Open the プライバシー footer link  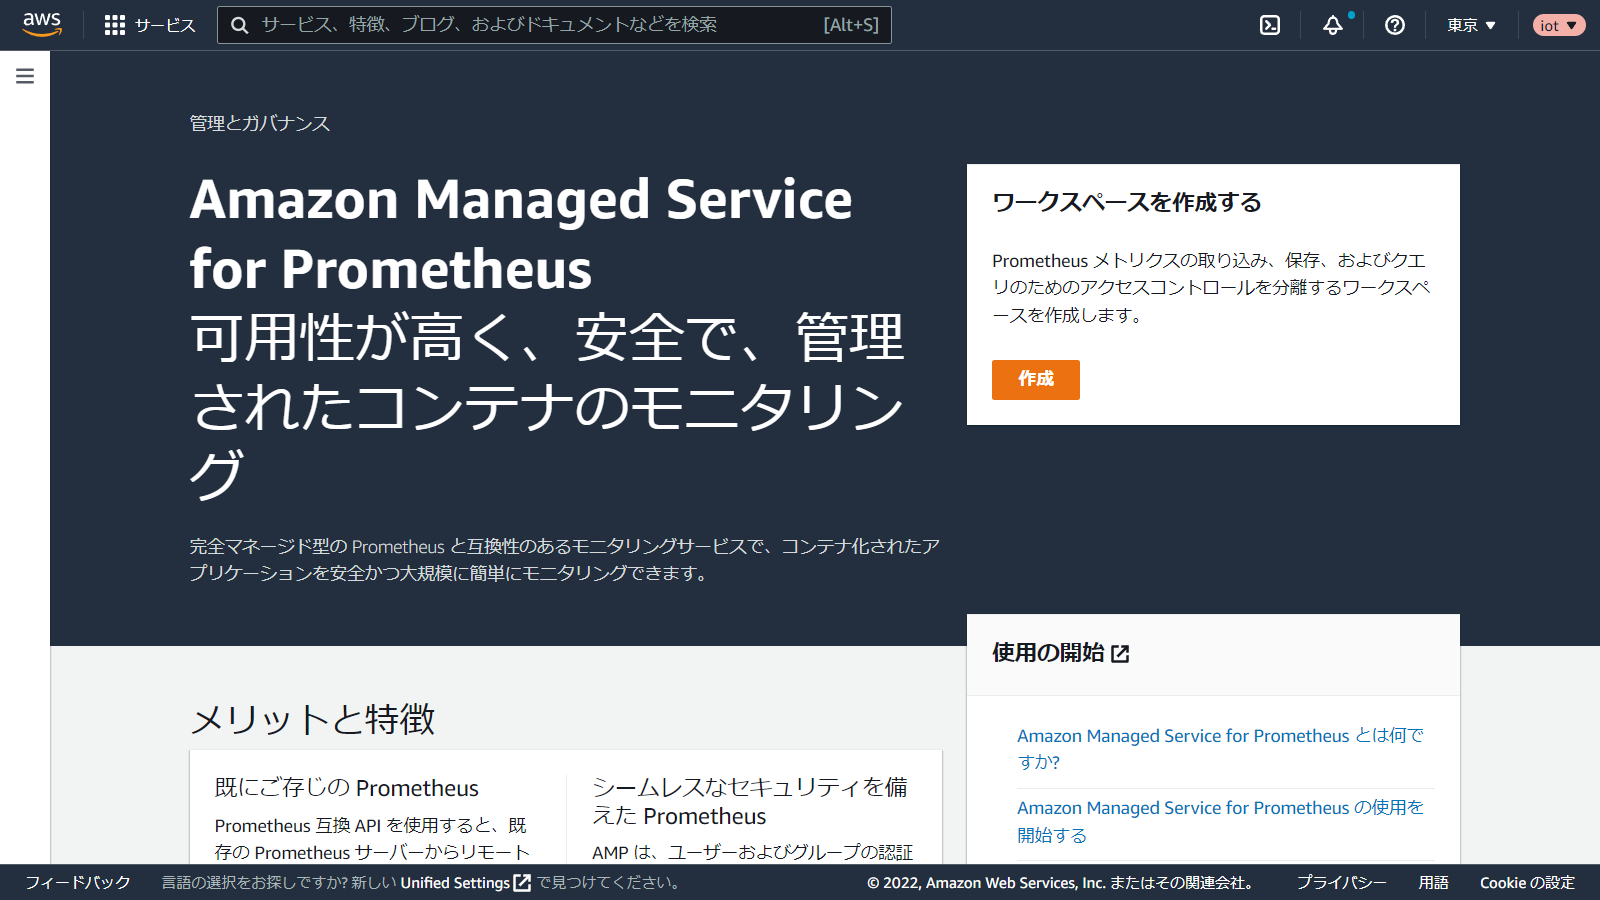[x=1341, y=882]
